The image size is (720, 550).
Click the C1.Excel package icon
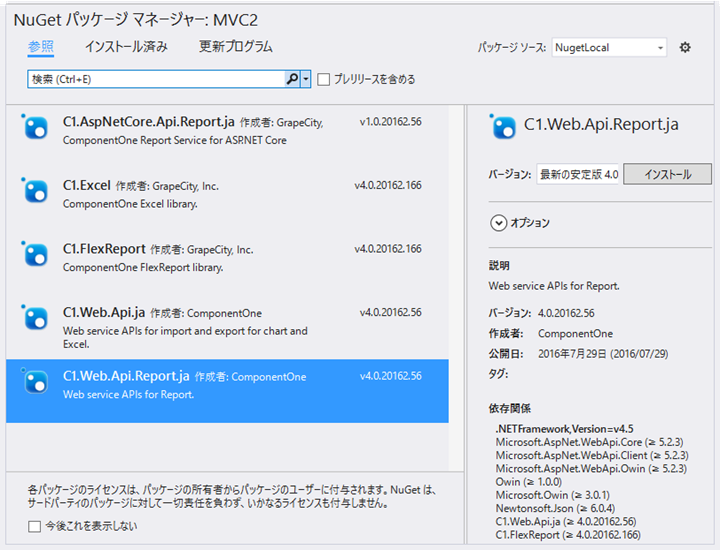point(36,191)
